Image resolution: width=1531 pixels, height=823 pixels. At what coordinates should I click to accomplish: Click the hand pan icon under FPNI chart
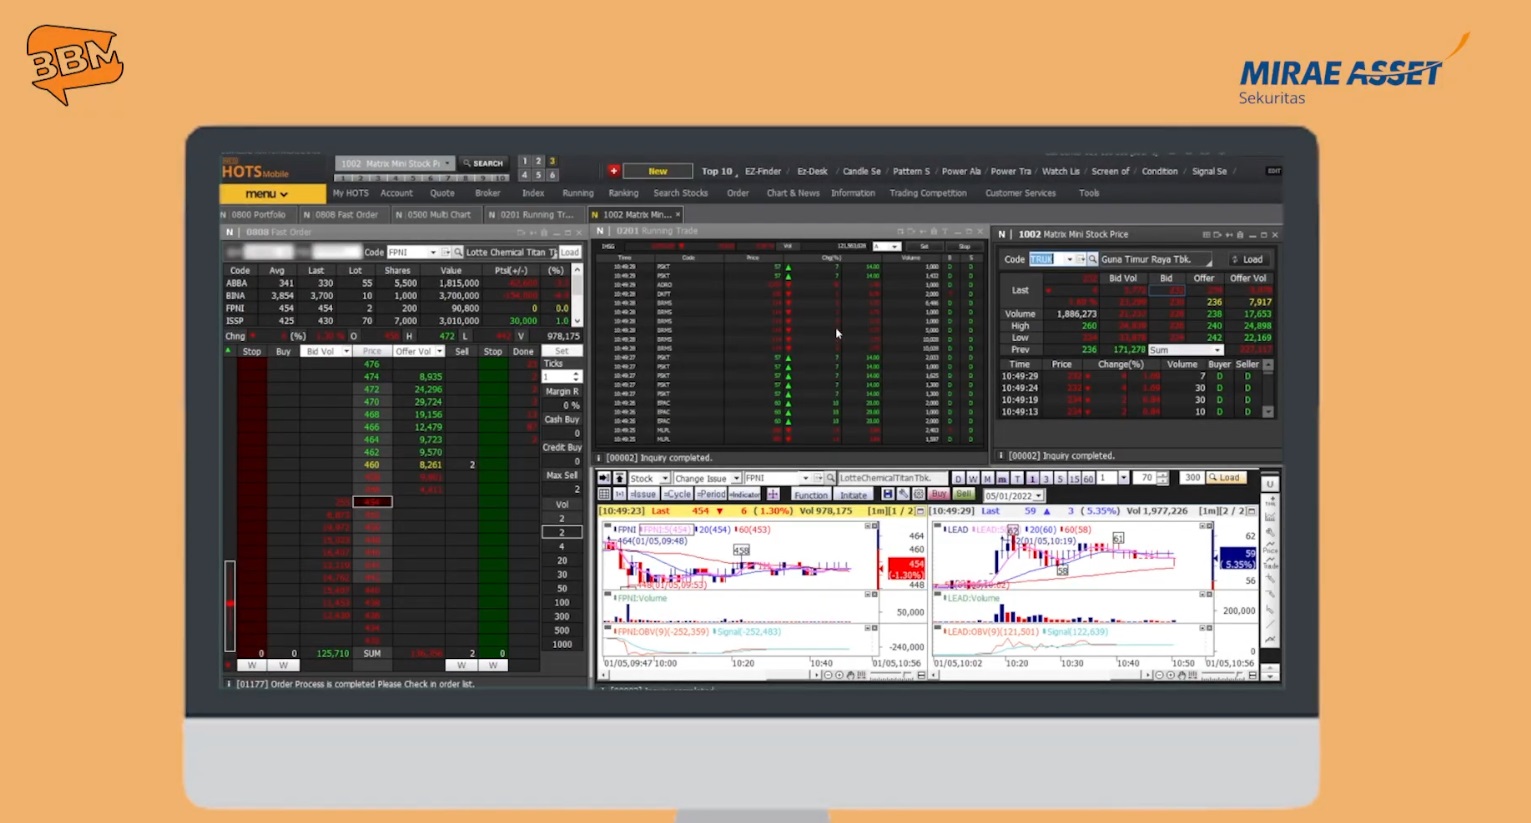click(850, 675)
